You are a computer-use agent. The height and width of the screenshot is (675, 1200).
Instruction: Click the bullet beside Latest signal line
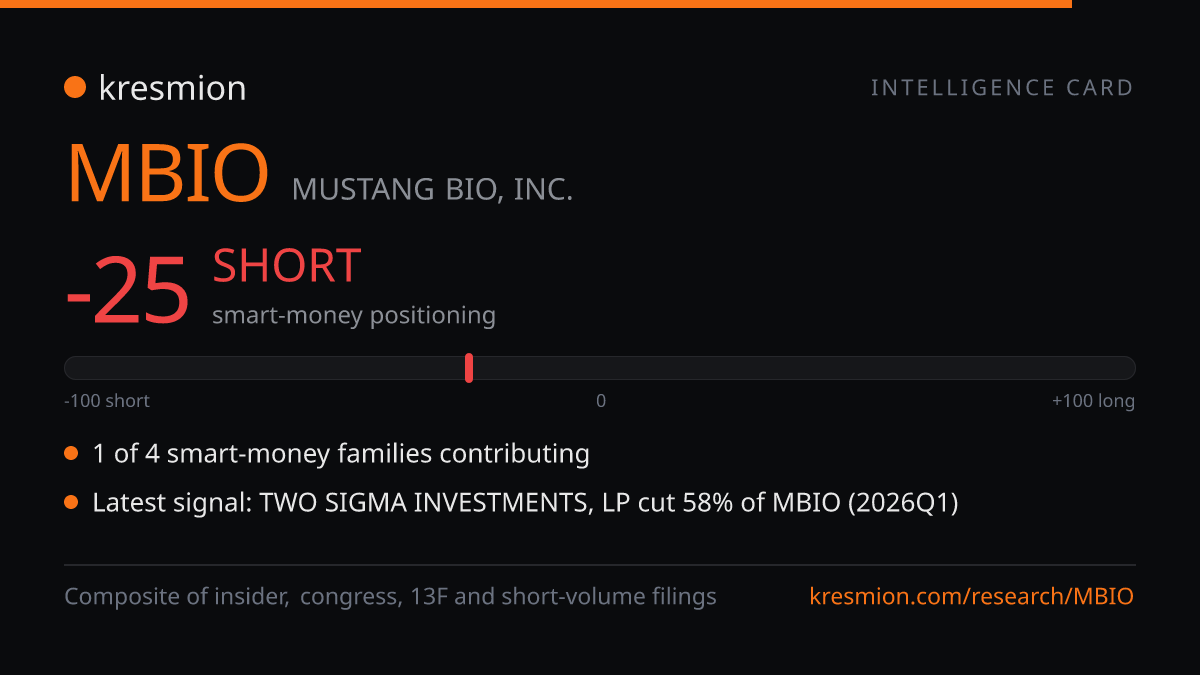tap(71, 503)
